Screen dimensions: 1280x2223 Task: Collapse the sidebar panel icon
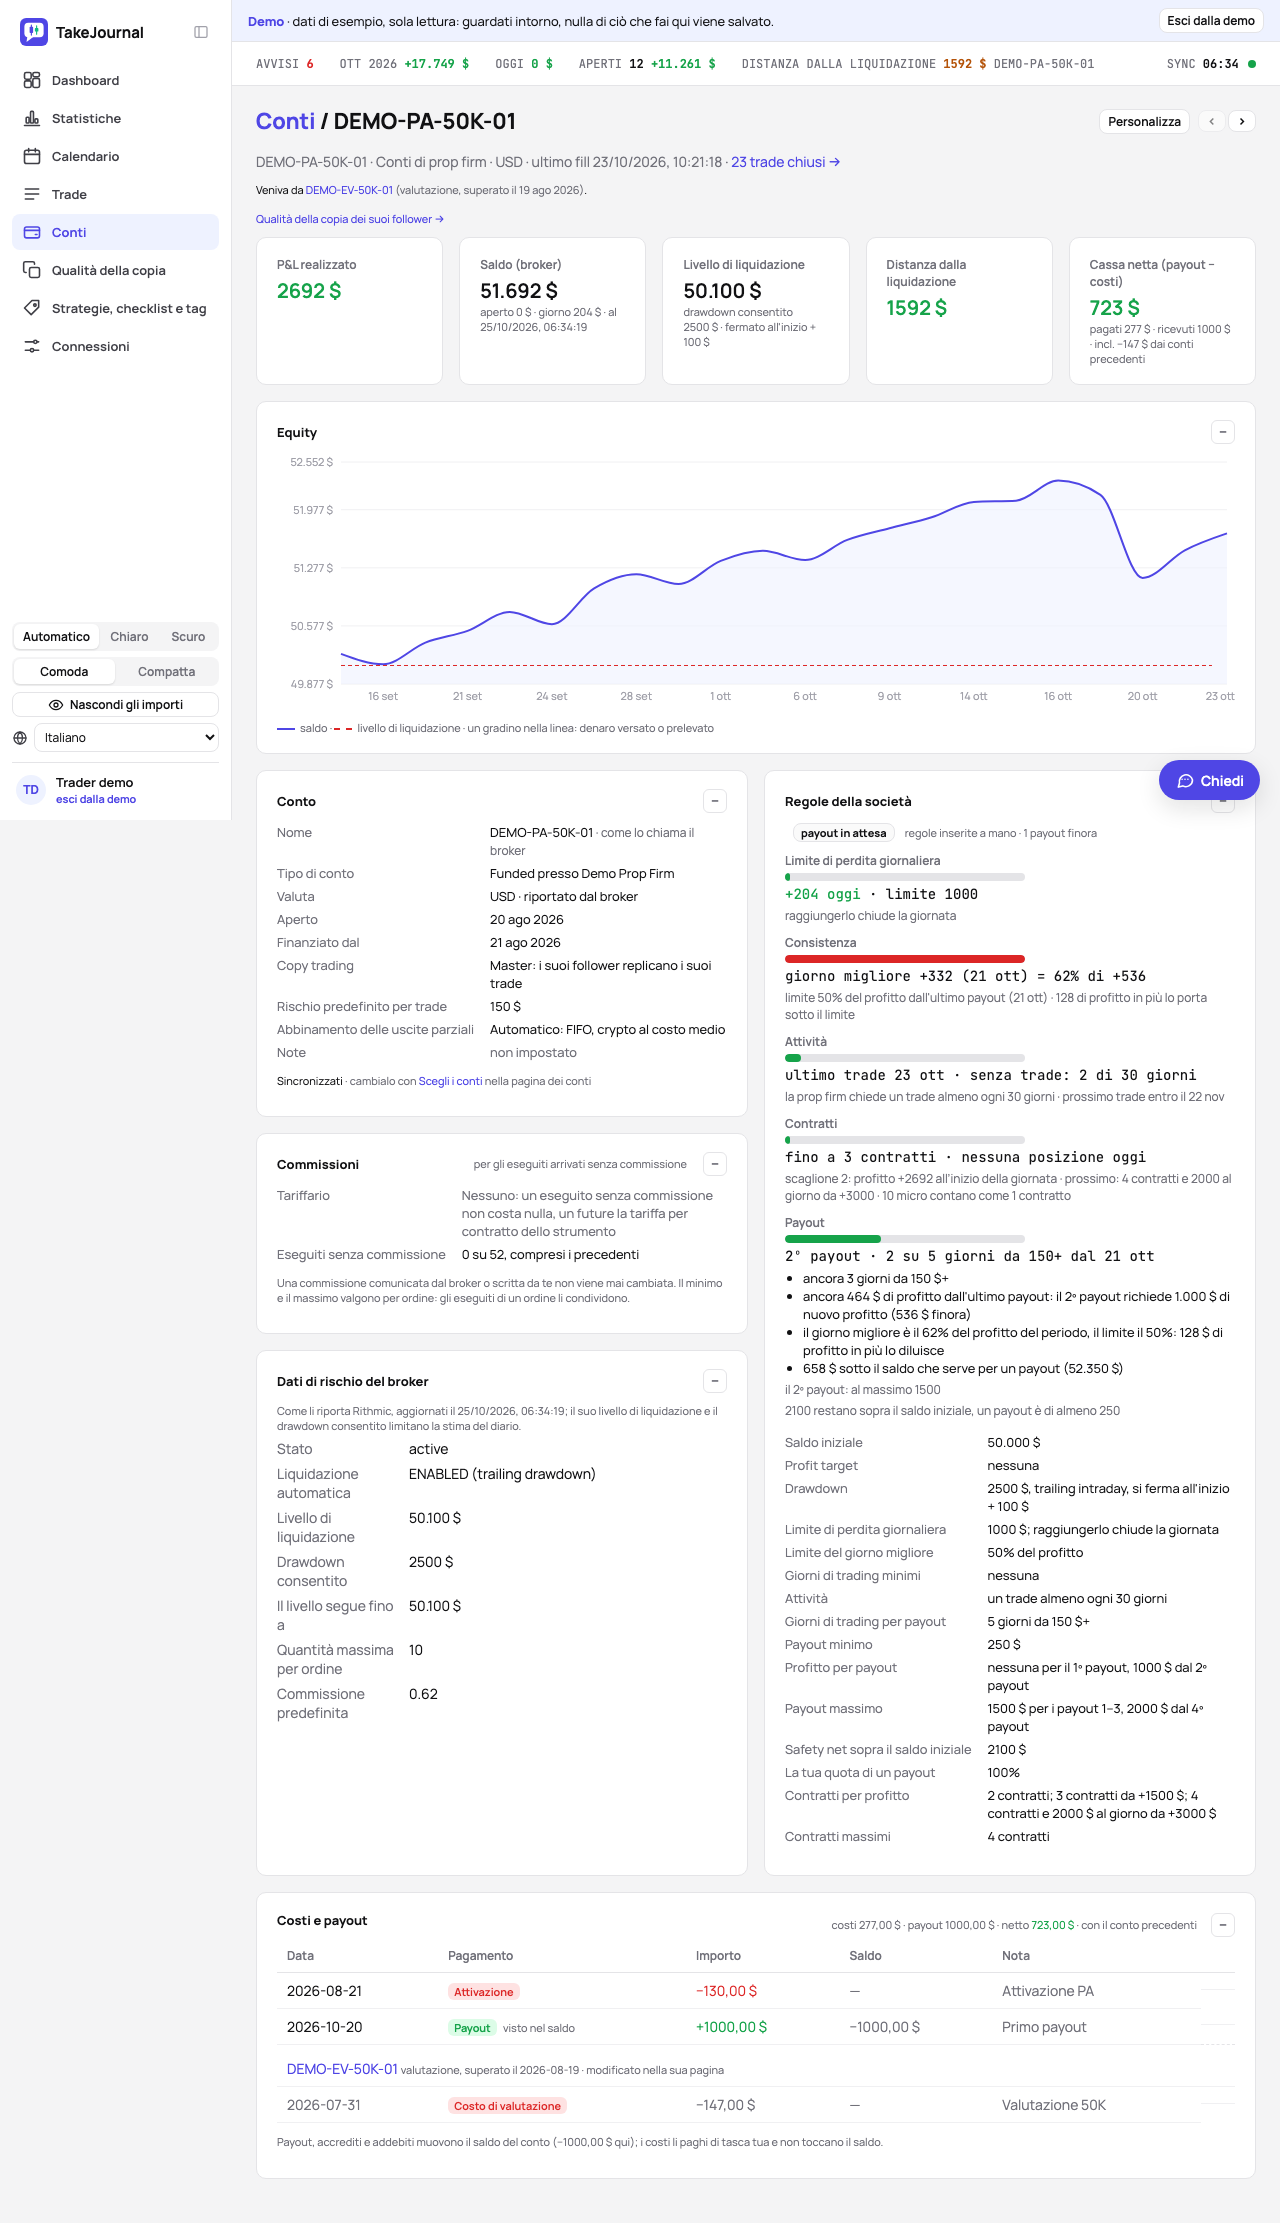pos(201,32)
